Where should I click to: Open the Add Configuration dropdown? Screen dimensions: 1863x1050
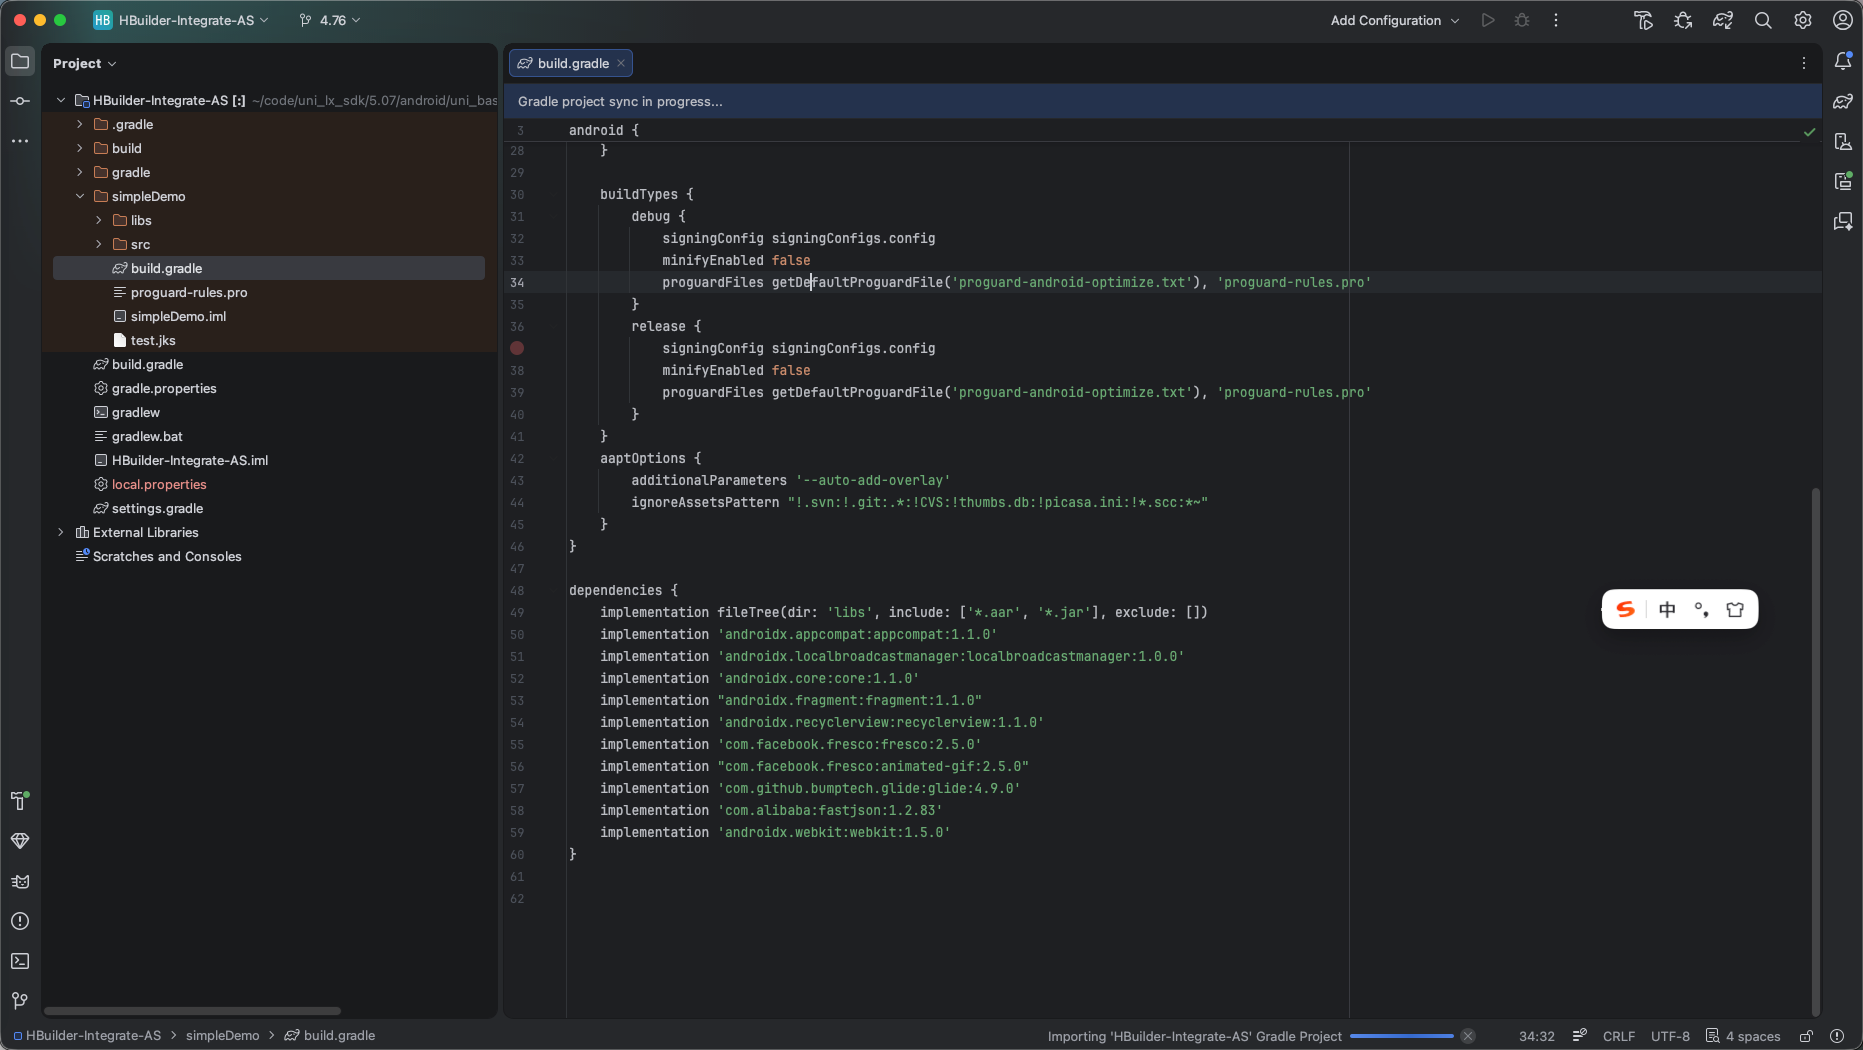point(1394,20)
